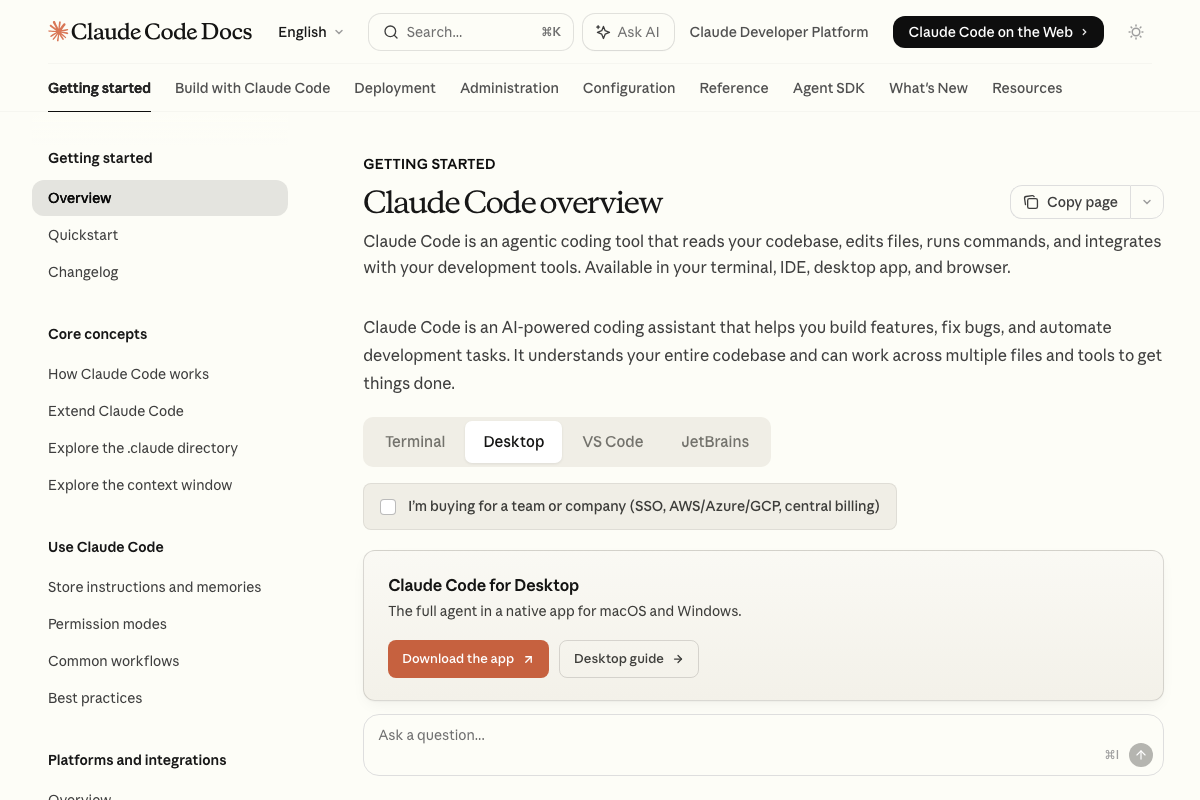The height and width of the screenshot is (800, 1200).
Task: Enable the buying for a team or company checkbox
Action: (388, 506)
